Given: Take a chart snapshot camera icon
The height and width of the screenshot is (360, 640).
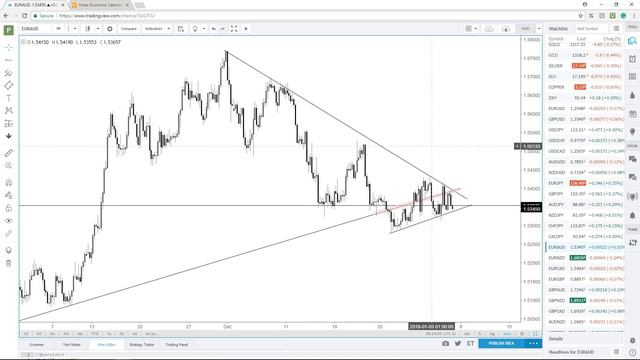Looking at the screenshot, I should (x=445, y=344).
